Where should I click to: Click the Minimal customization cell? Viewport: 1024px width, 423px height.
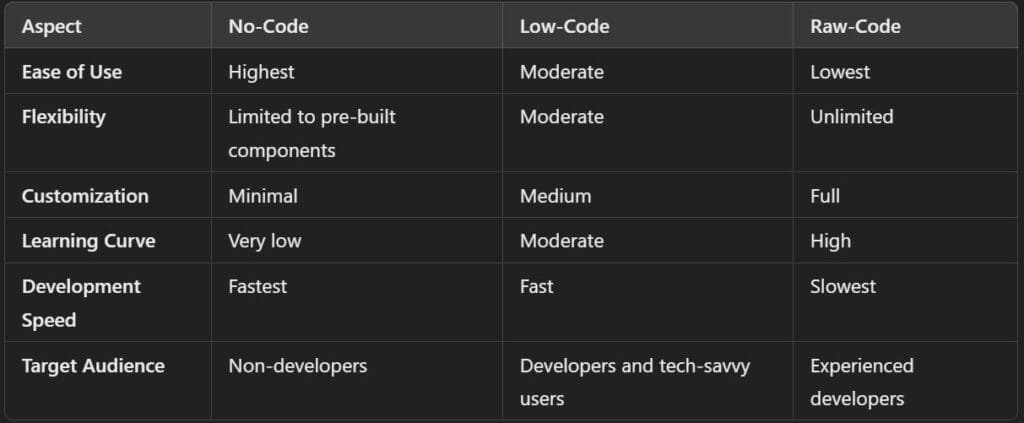coord(262,196)
